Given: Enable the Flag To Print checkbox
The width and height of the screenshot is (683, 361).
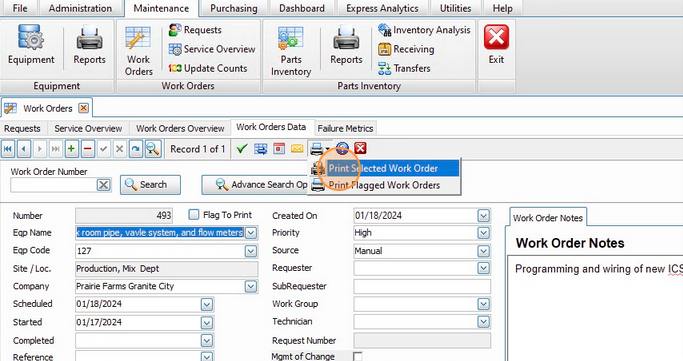Looking at the screenshot, I should [193, 214].
